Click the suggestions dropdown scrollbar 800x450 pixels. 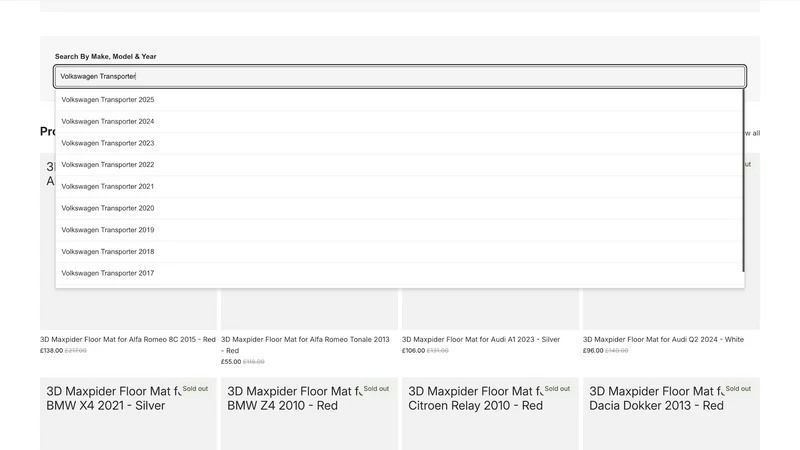(743, 181)
